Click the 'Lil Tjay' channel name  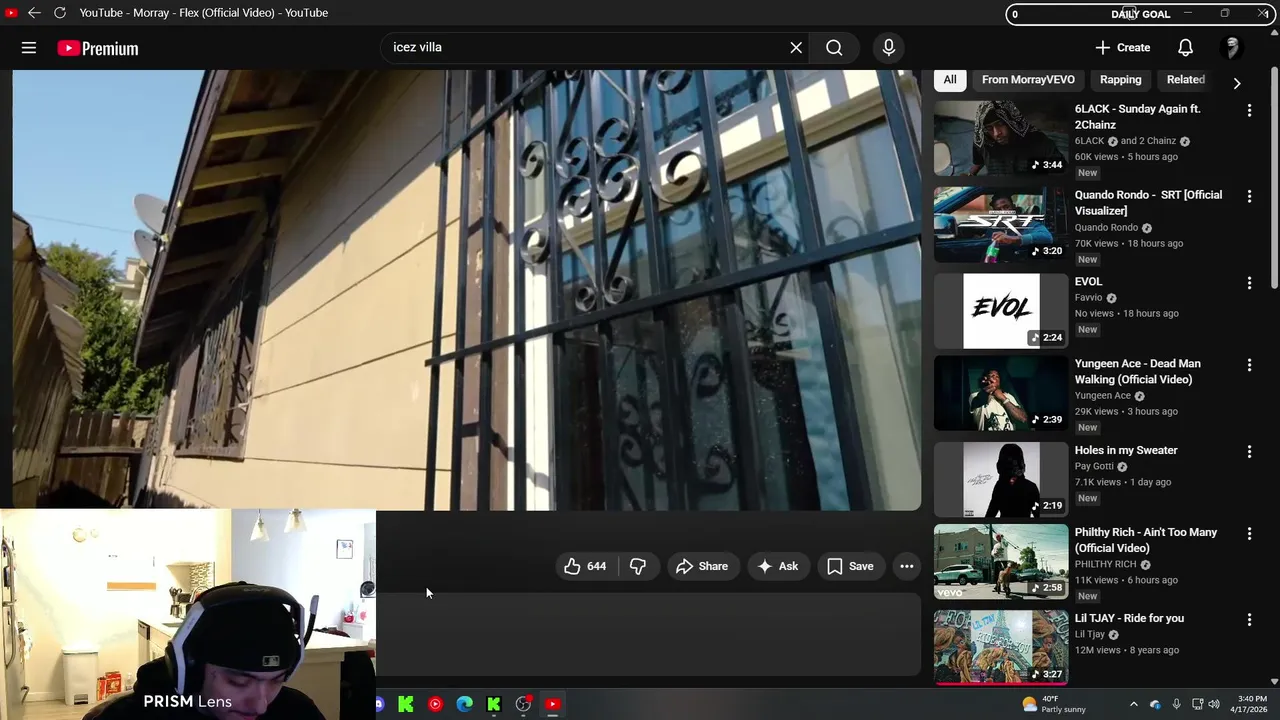pyautogui.click(x=1090, y=634)
